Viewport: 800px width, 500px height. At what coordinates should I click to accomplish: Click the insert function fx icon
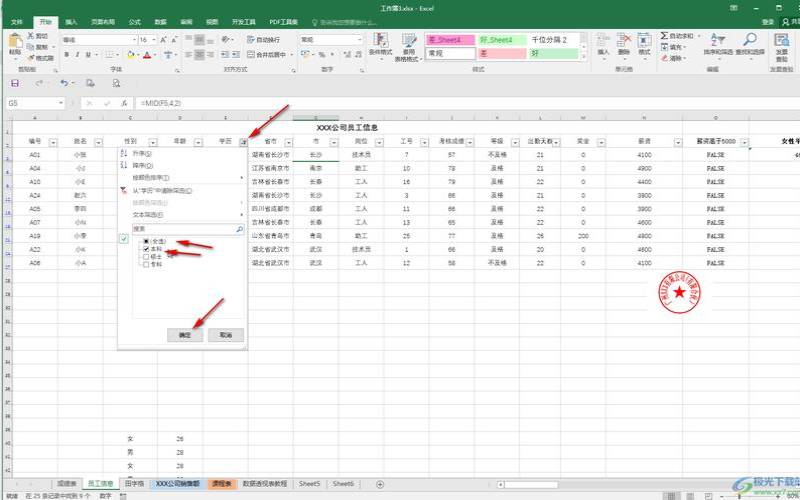124,103
